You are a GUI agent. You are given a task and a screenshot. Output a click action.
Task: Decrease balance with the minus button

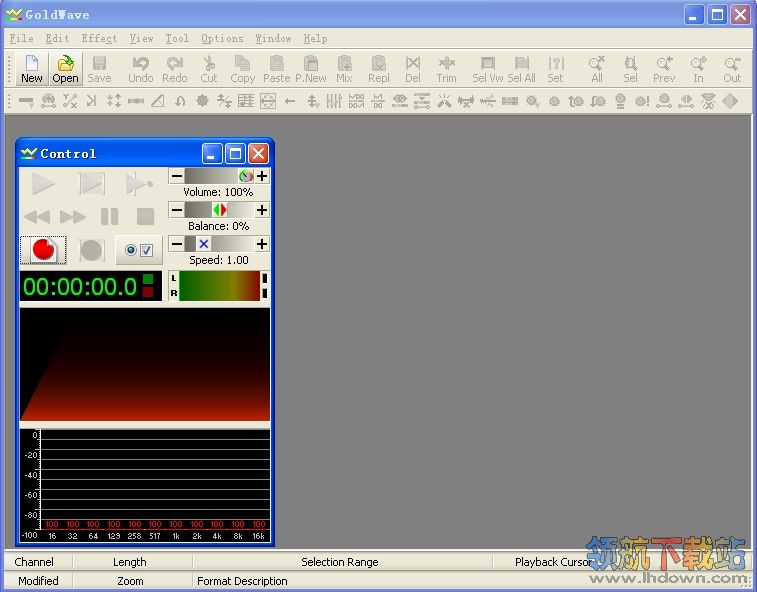177,210
